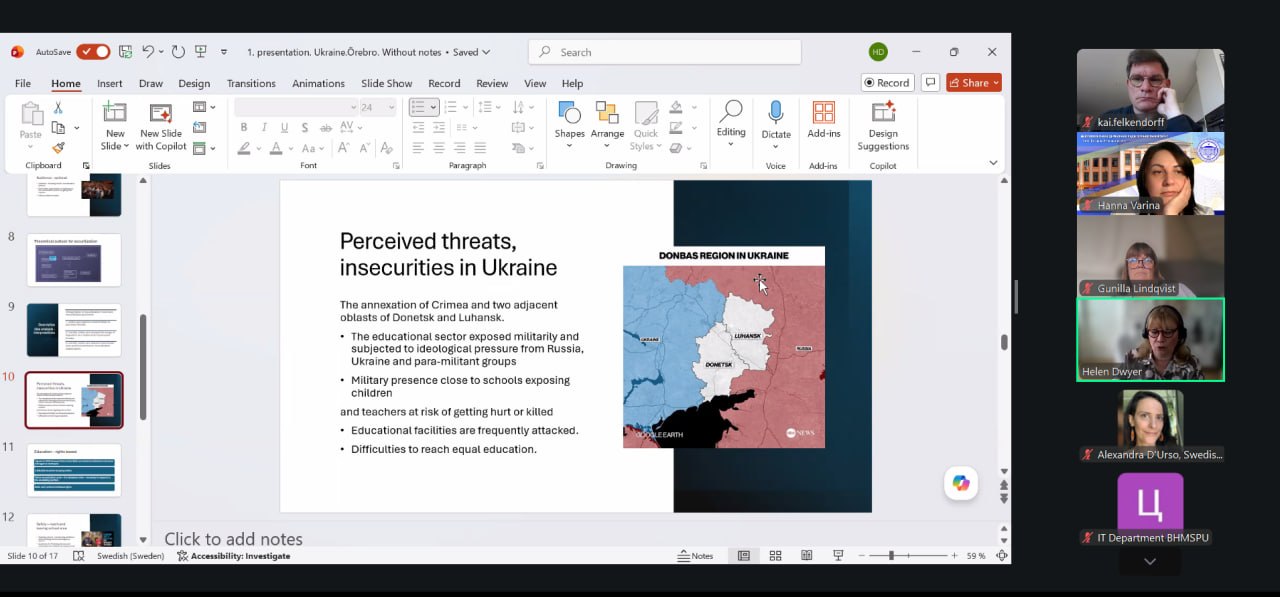
Task: Click the Design Suggestions icon
Action: (883, 126)
